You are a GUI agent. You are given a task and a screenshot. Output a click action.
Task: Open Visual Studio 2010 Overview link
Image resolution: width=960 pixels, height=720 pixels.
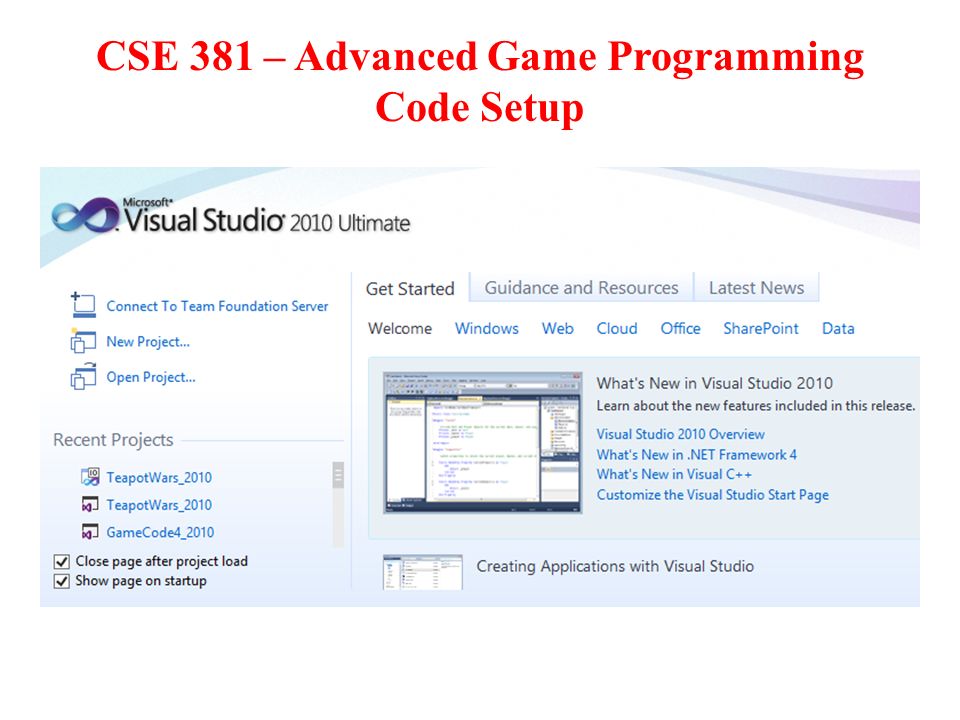(x=681, y=434)
